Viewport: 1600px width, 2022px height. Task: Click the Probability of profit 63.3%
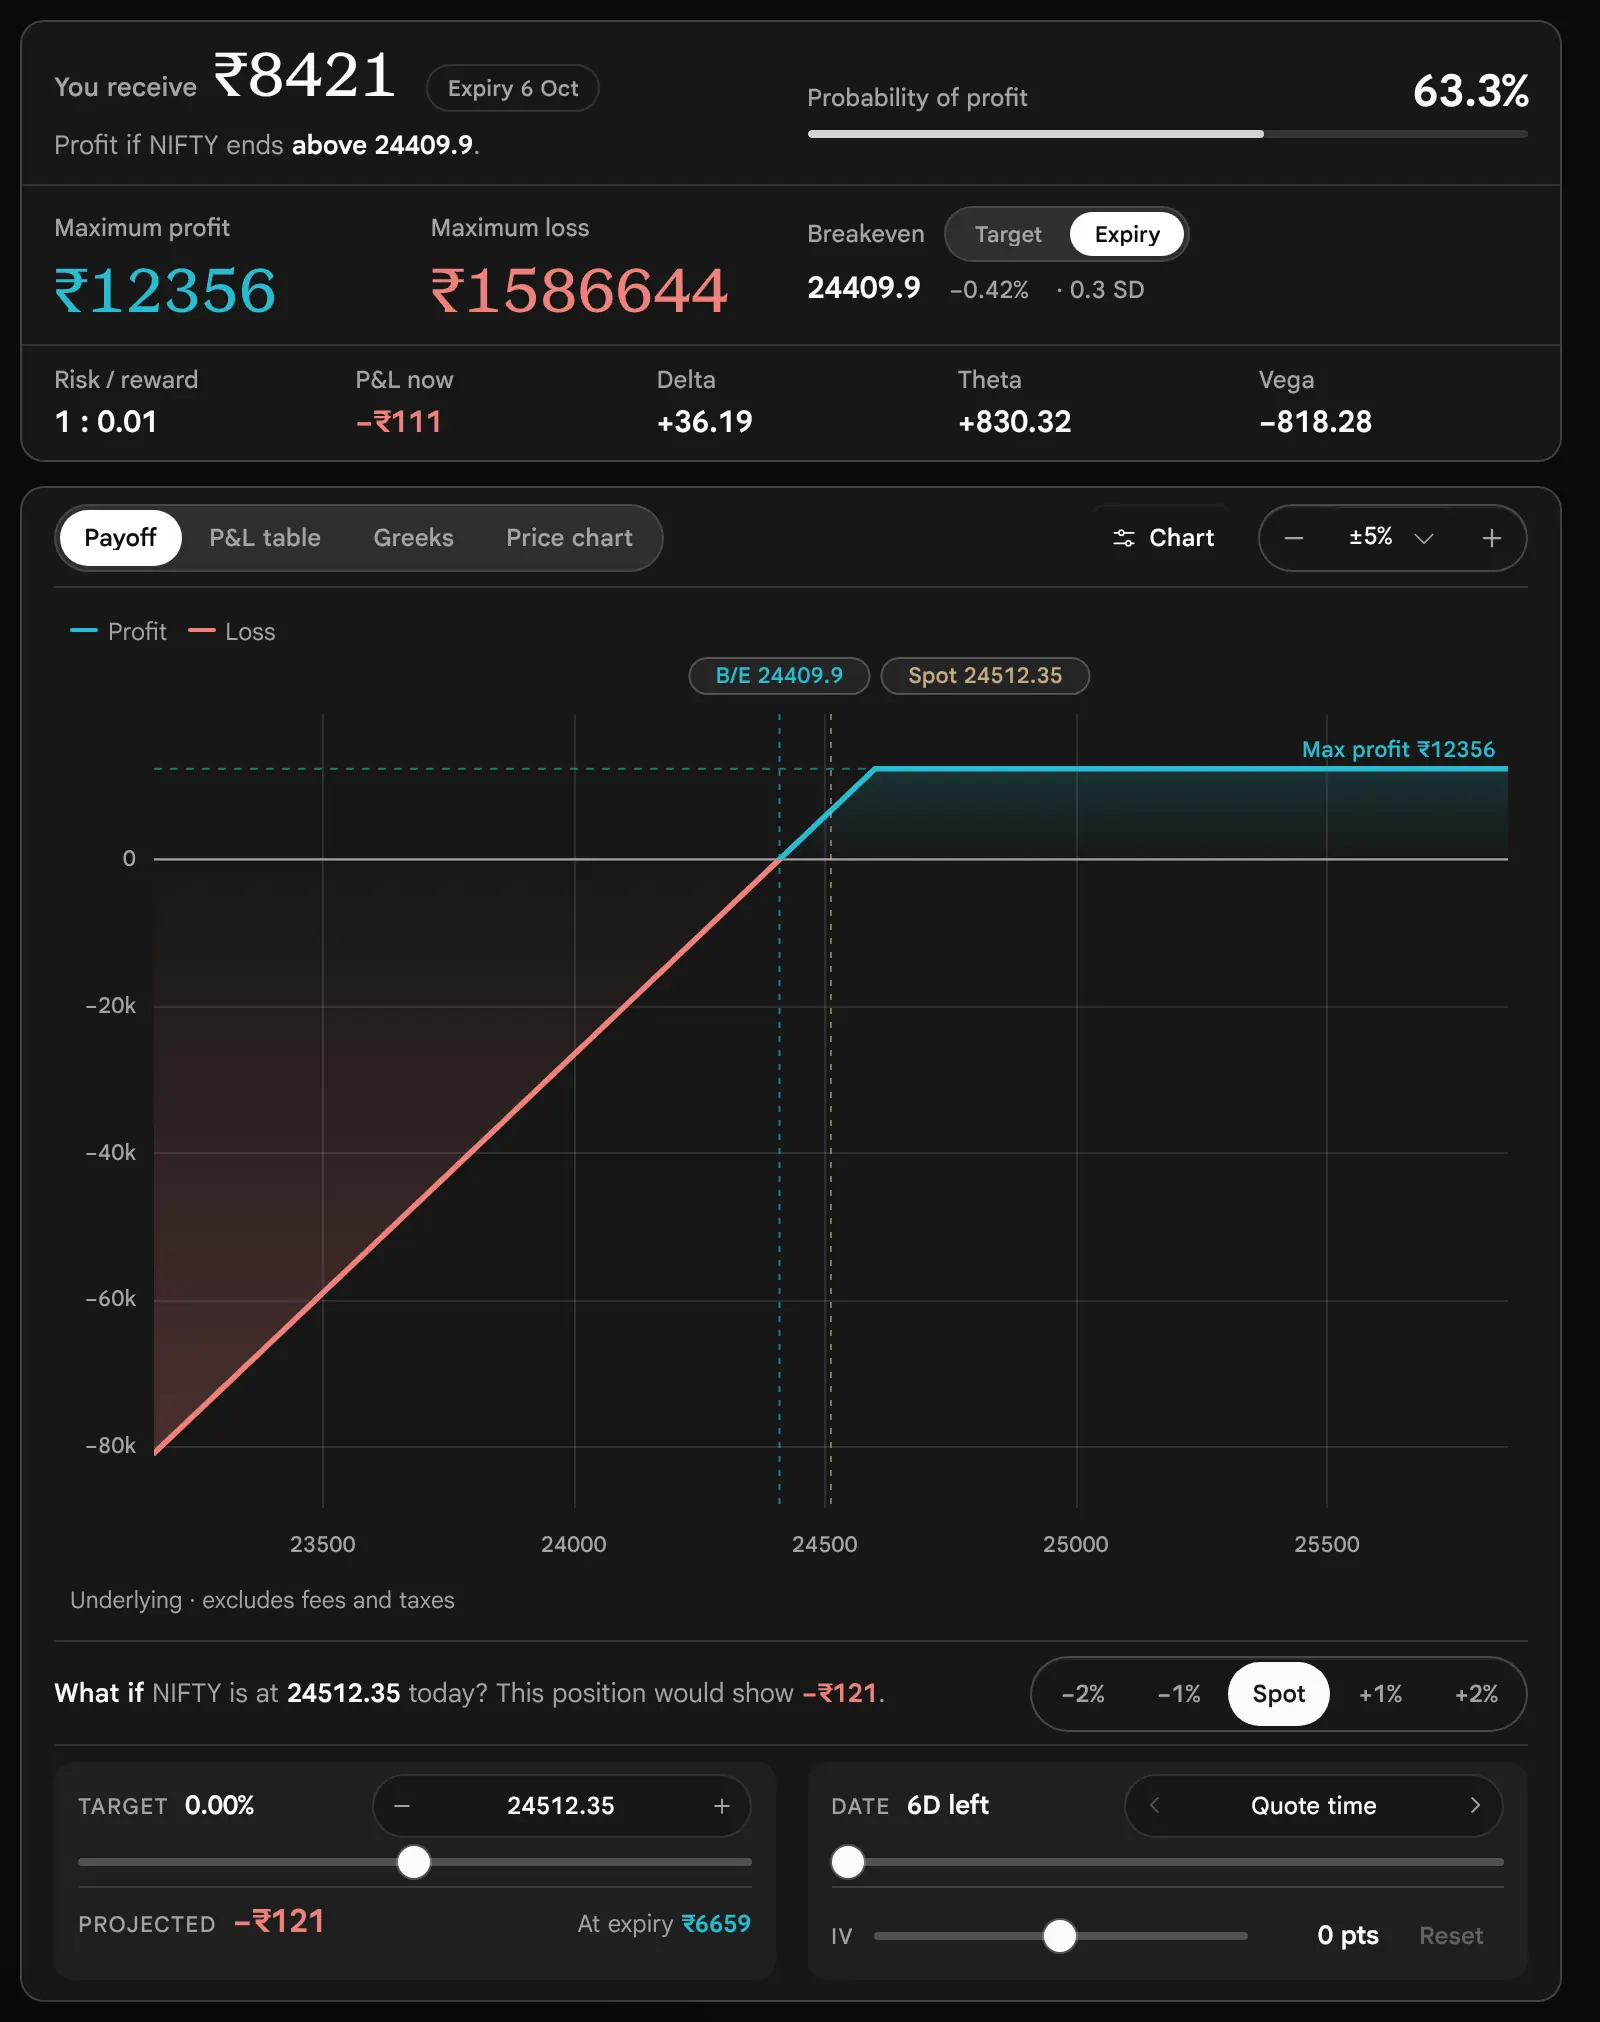[x=1470, y=91]
